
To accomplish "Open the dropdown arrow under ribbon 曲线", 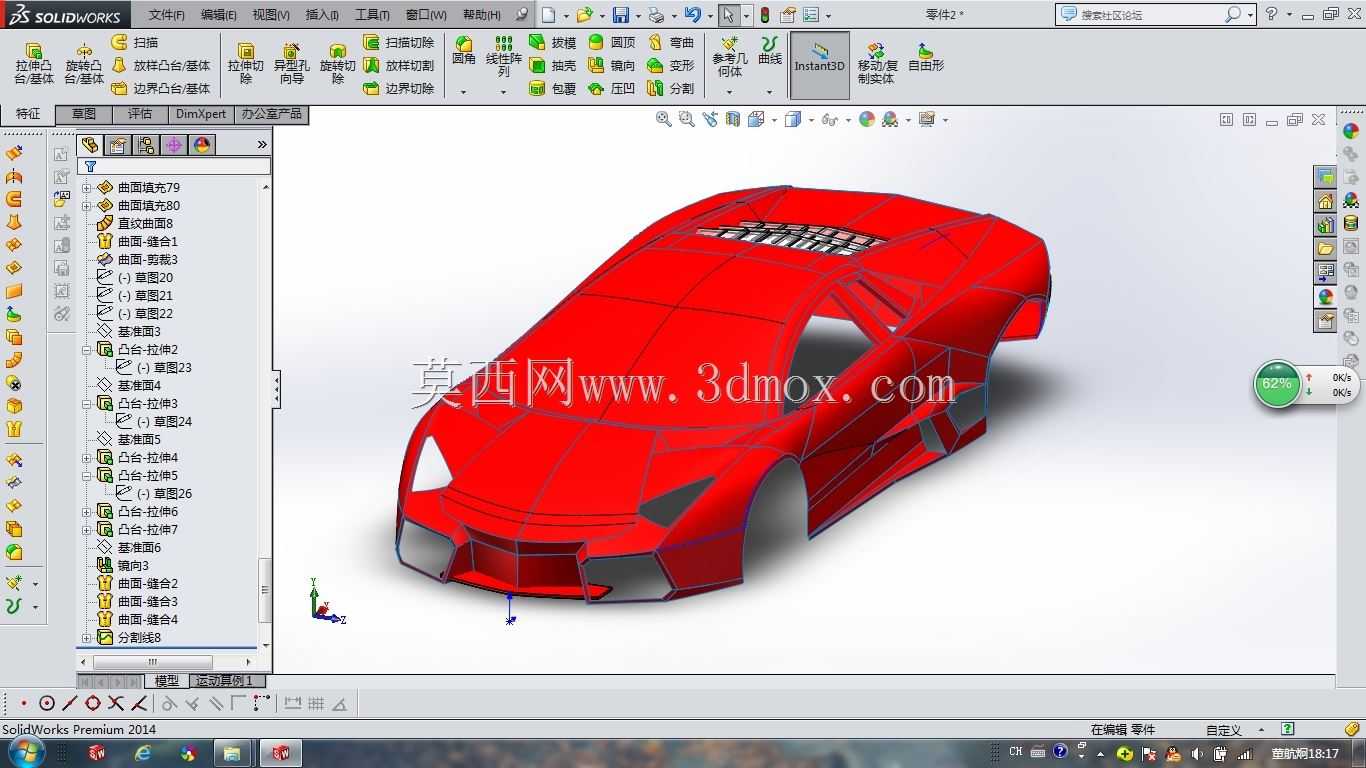I will [x=769, y=92].
